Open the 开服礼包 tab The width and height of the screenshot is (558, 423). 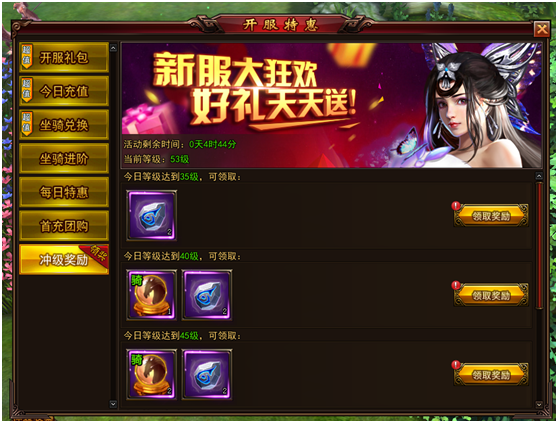[64, 57]
